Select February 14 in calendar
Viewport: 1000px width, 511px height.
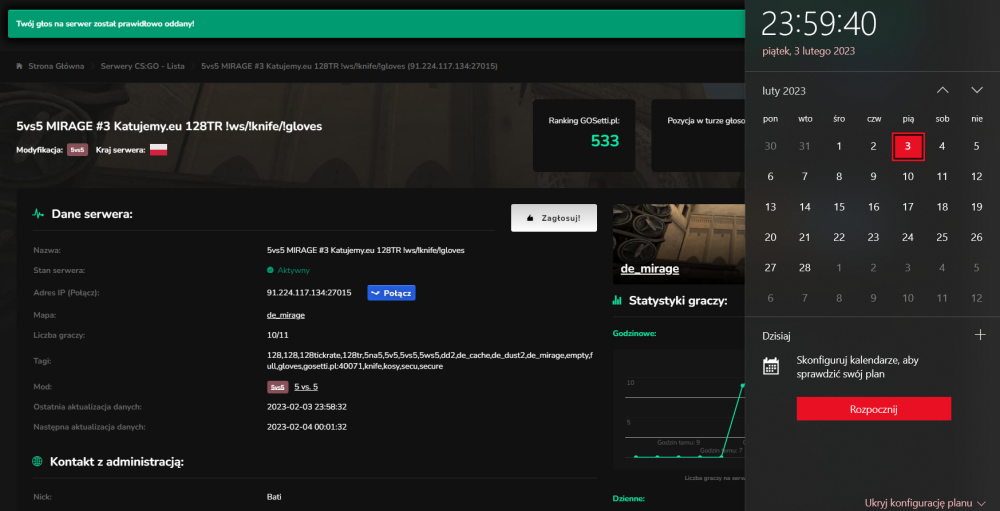click(805, 207)
